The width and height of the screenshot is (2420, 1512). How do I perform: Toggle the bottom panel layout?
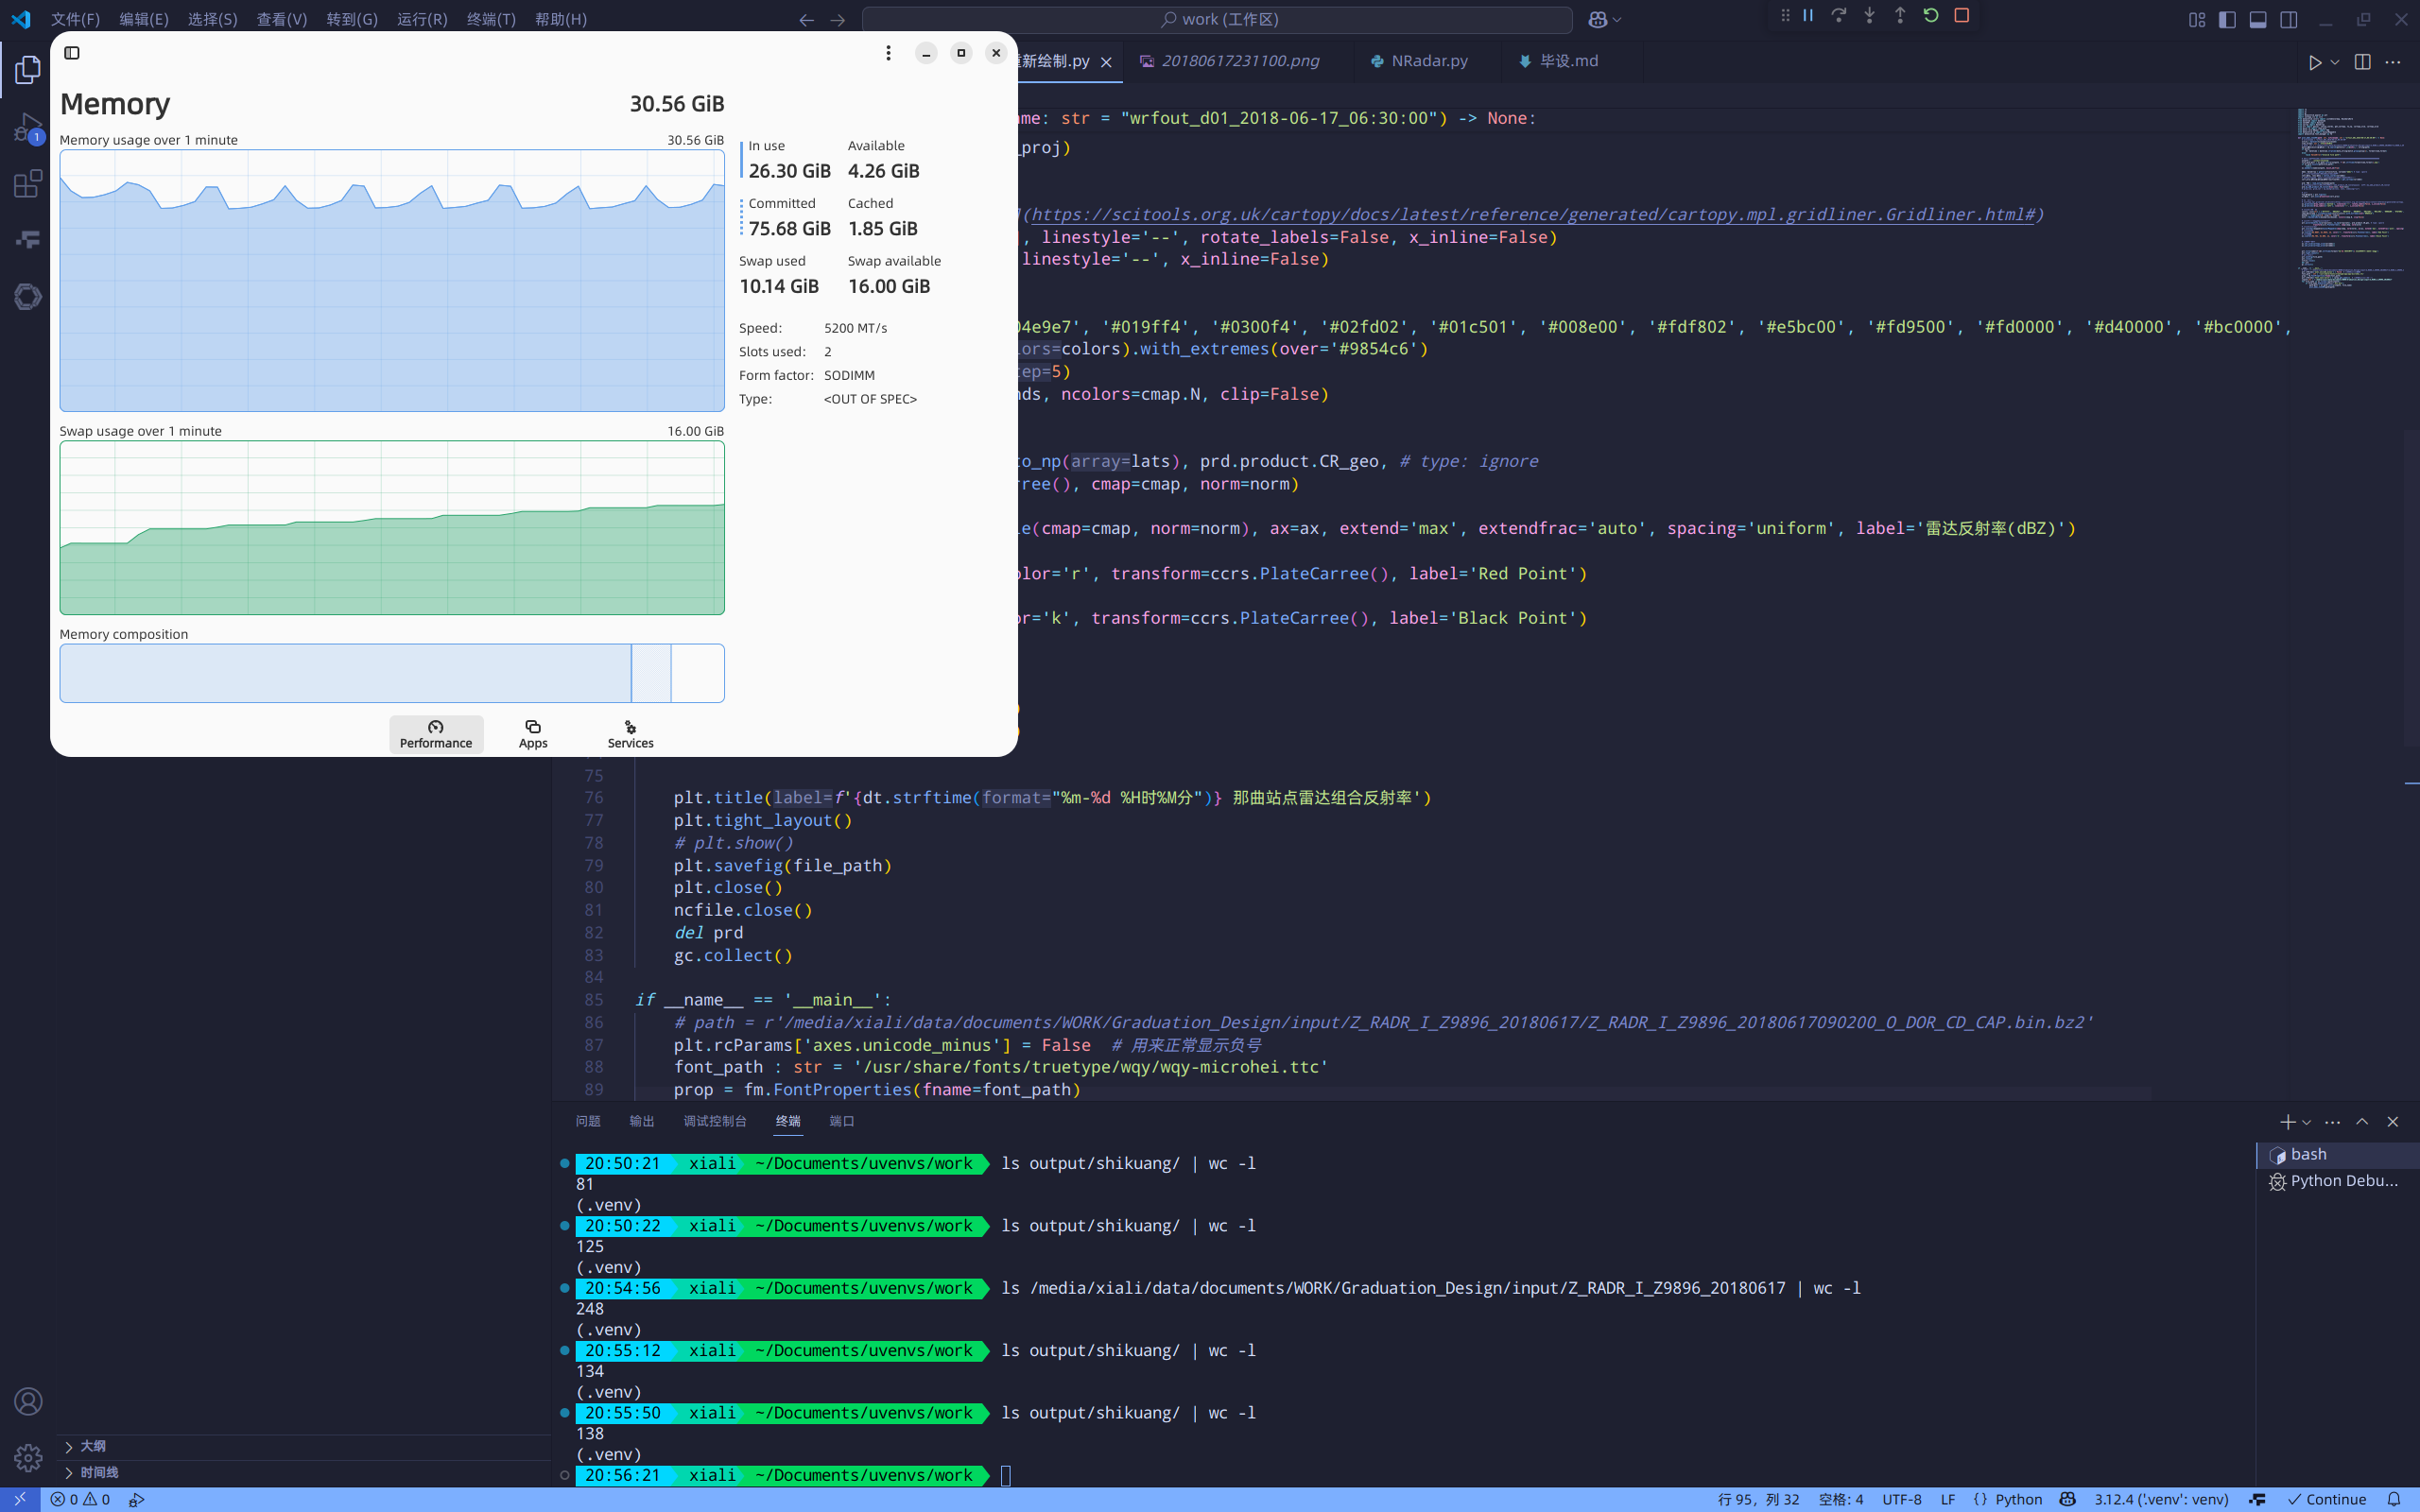pyautogui.click(x=2258, y=19)
